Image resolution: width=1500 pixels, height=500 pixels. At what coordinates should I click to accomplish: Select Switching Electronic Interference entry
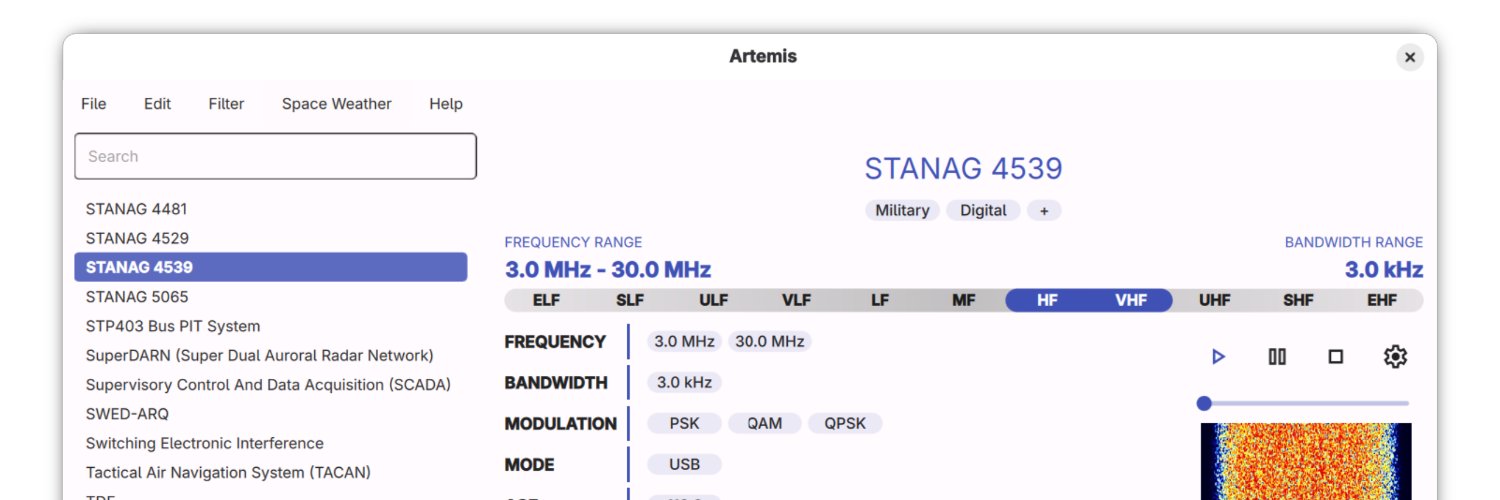[271, 443]
